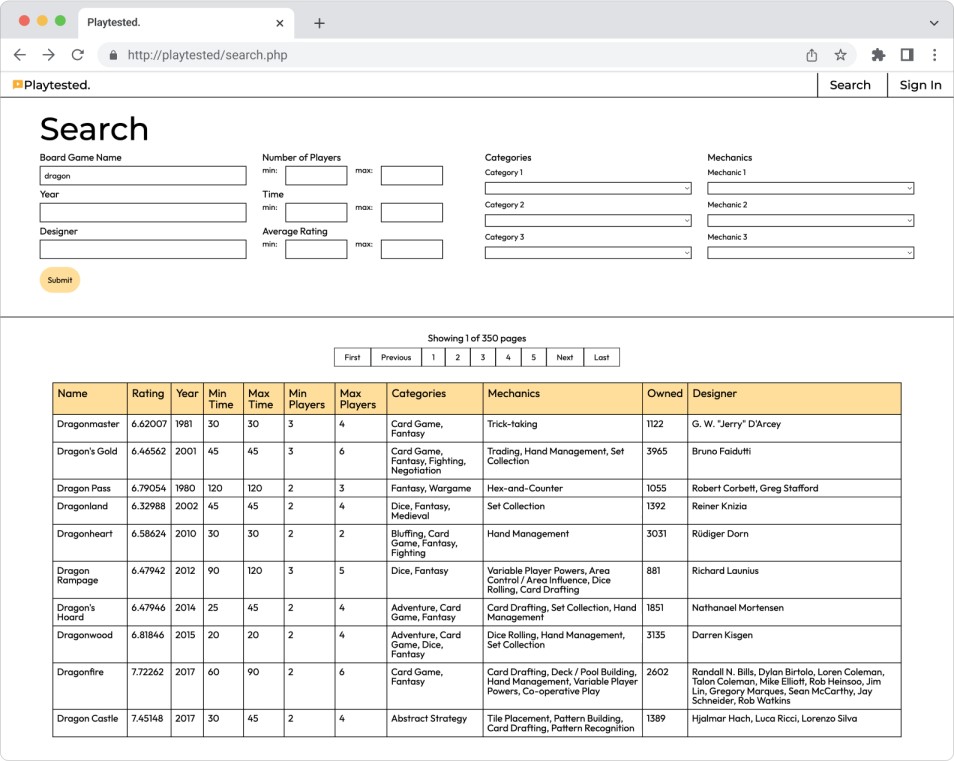Open the browser three-dot menu

tap(934, 55)
